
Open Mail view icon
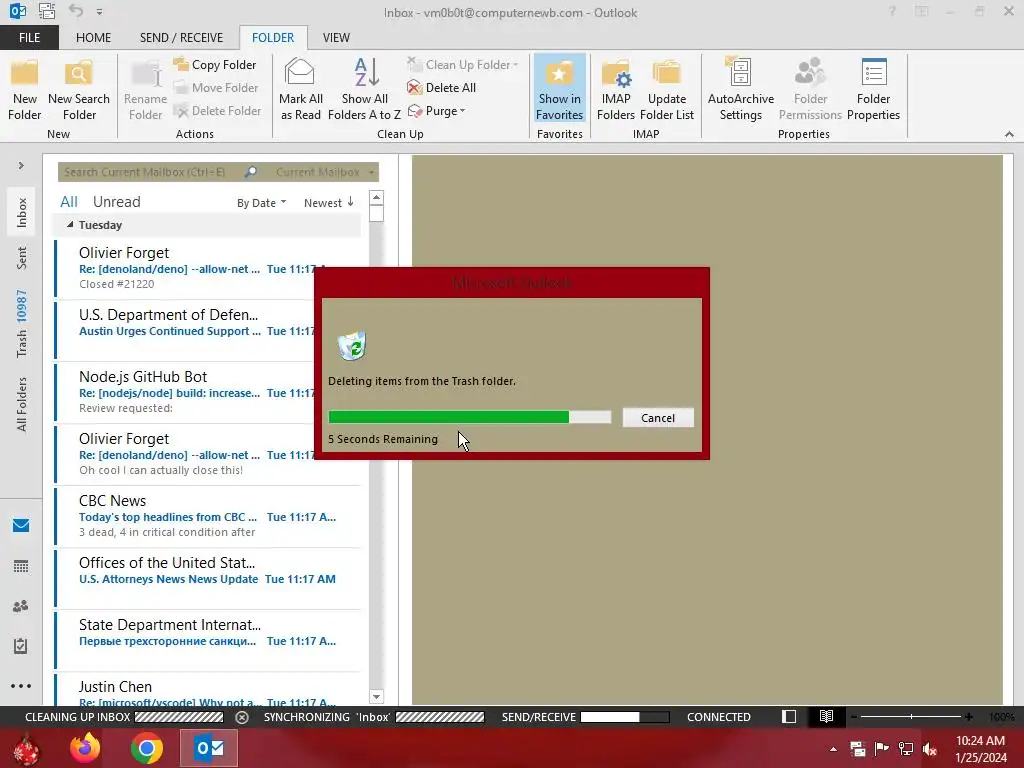pyautogui.click(x=21, y=526)
